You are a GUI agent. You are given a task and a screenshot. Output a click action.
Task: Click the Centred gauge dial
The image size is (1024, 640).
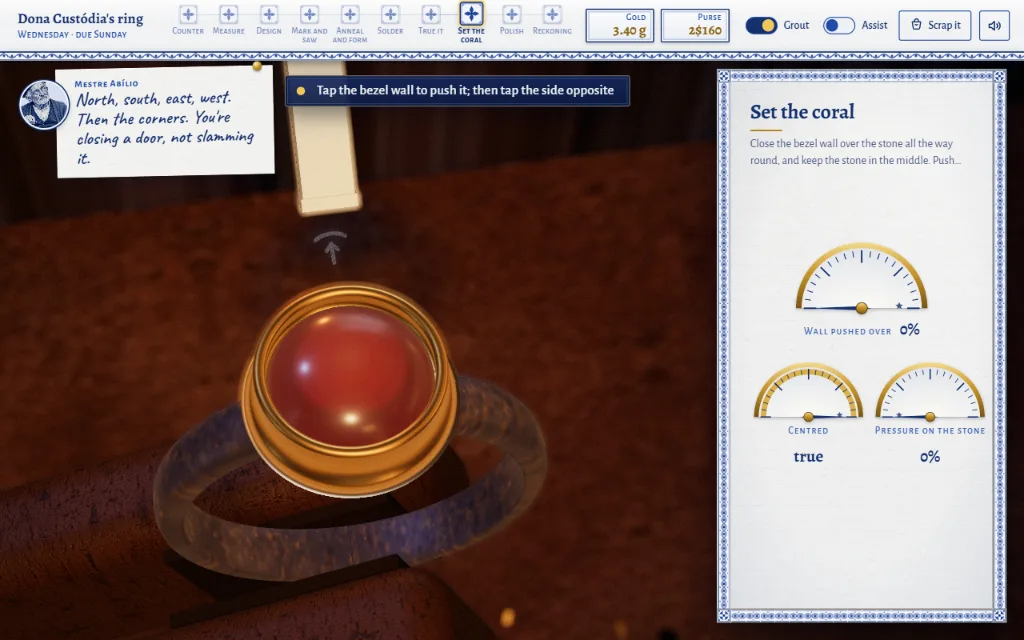(x=808, y=391)
